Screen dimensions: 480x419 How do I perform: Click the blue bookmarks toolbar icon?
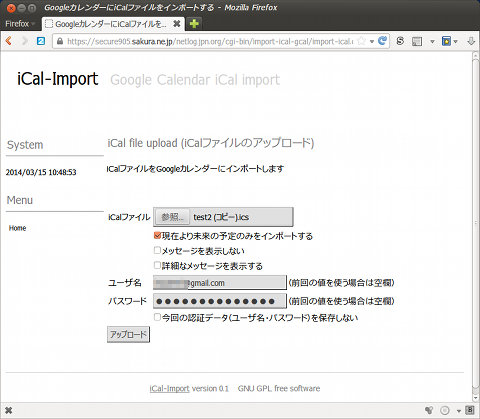(x=446, y=41)
